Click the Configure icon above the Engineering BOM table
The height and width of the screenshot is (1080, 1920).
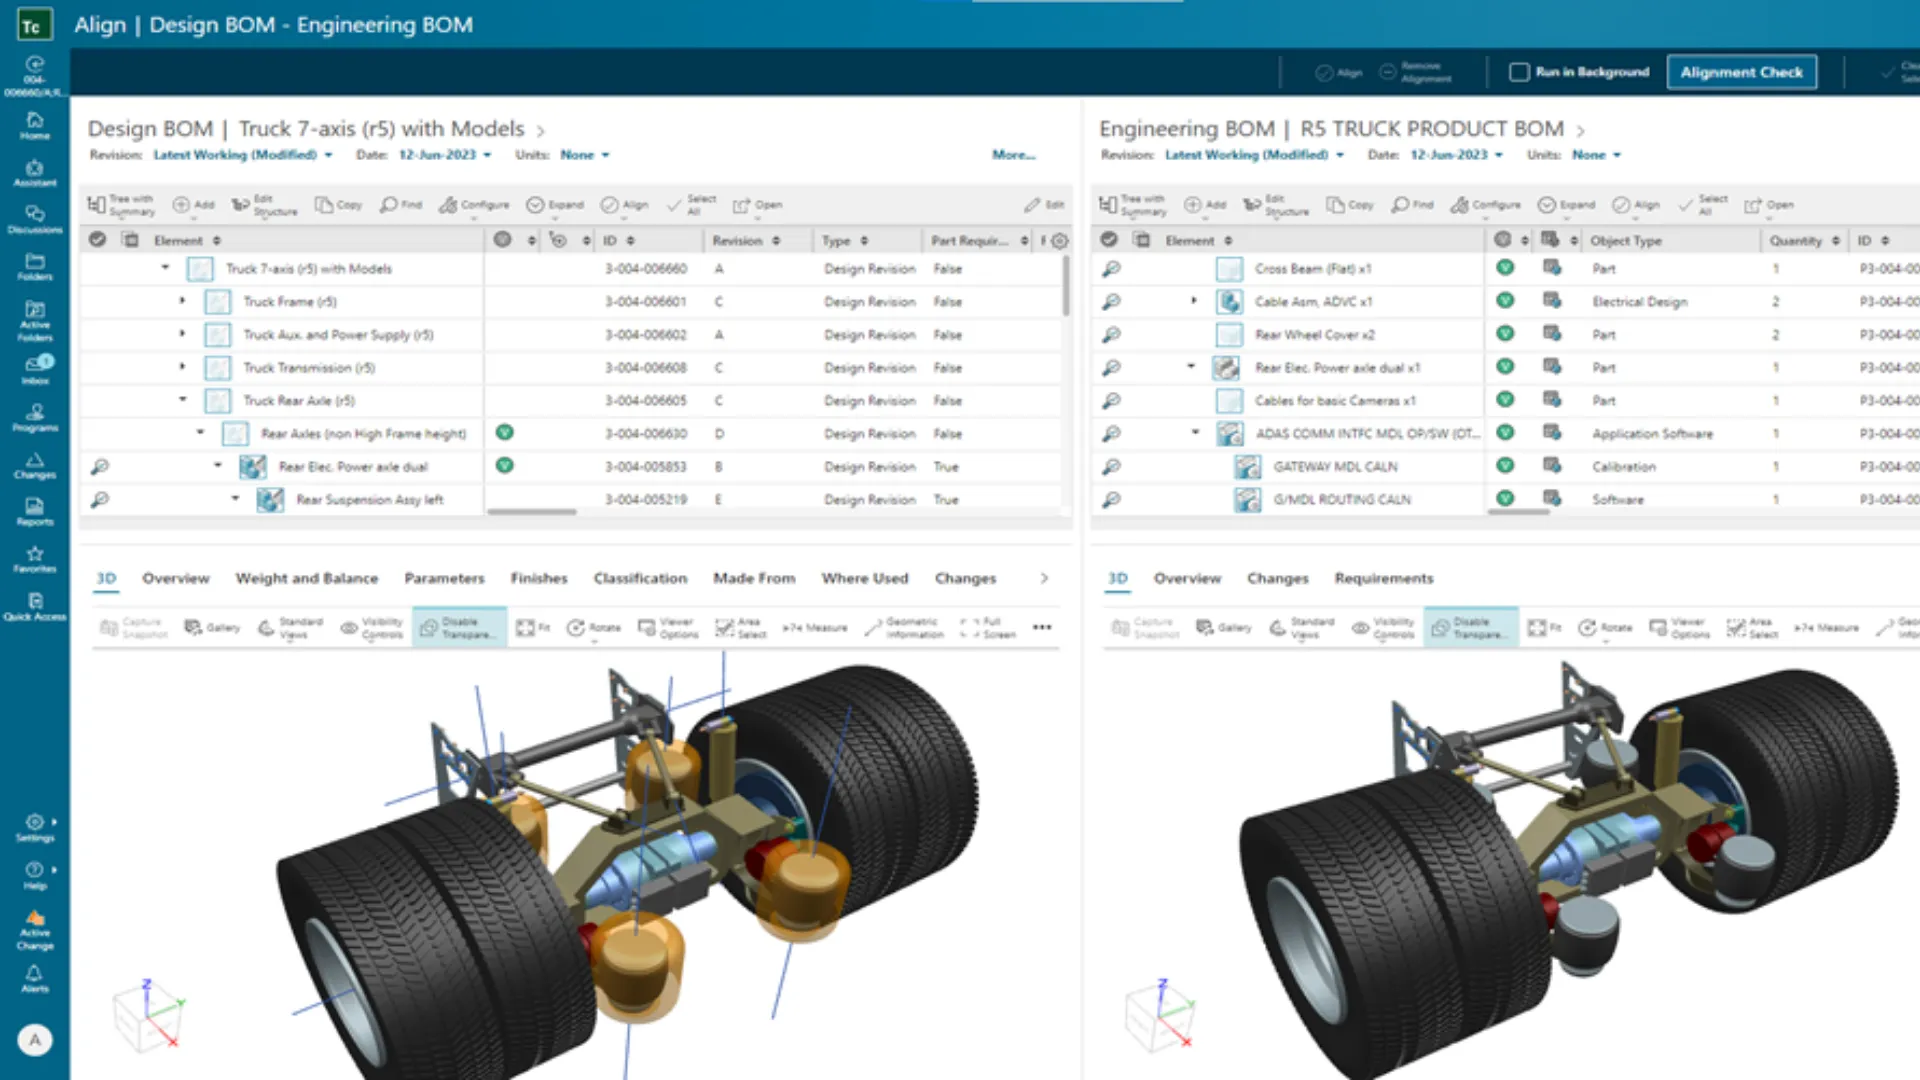point(1486,204)
